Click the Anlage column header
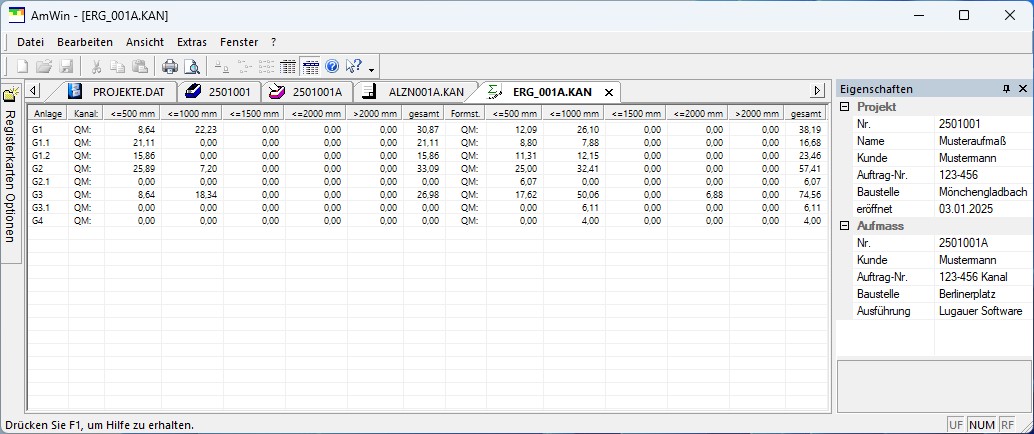The image size is (1034, 434). [x=48, y=114]
